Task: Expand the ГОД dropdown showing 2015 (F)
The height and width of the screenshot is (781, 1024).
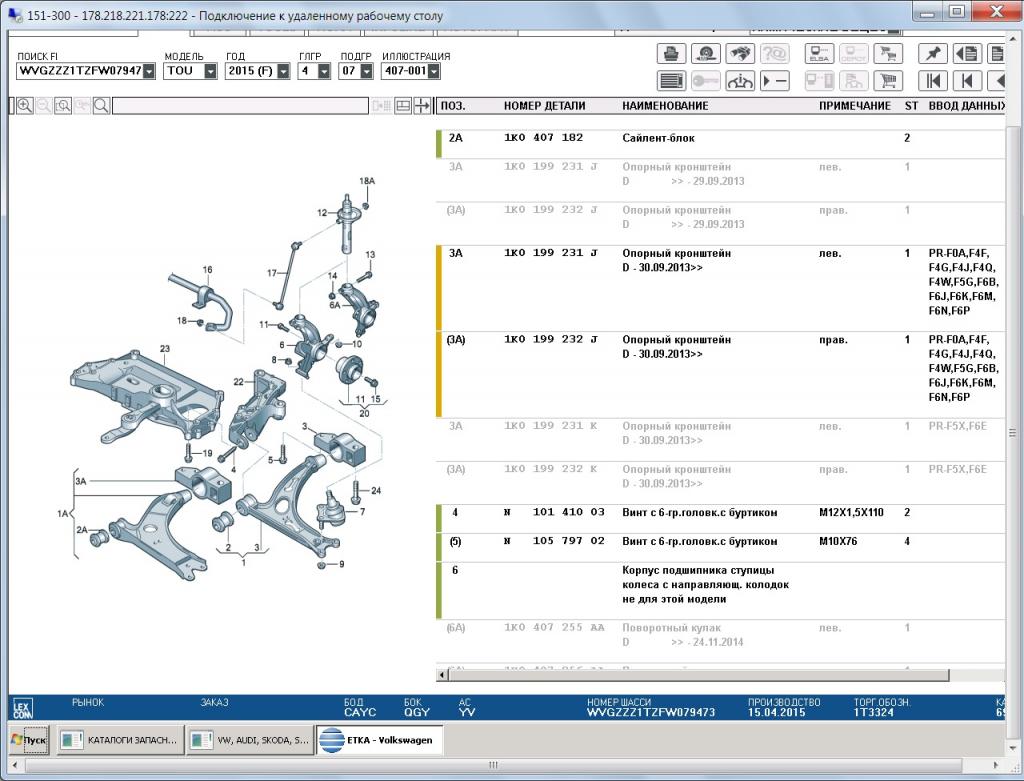Action: click(x=283, y=71)
